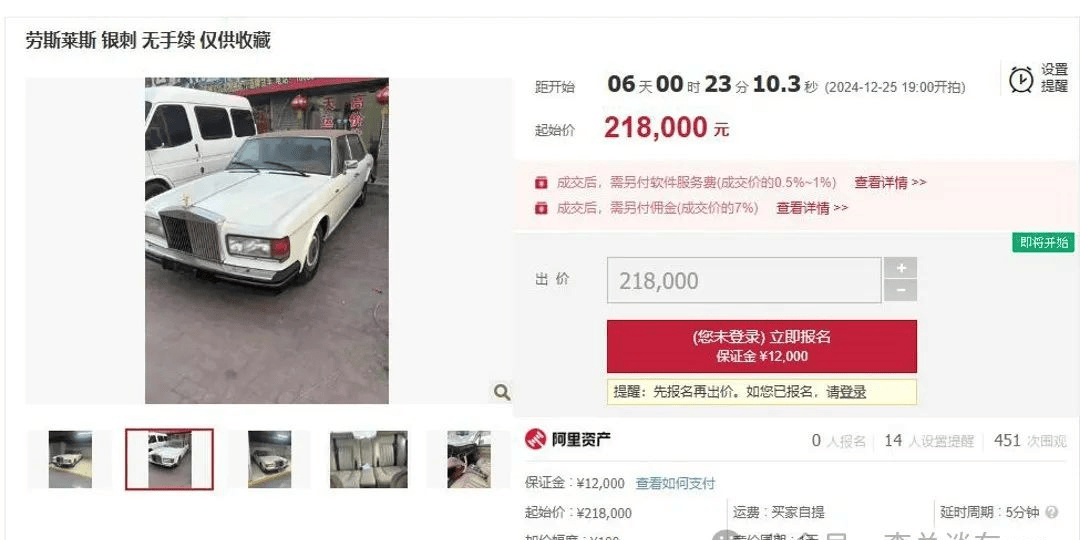Click the main Rolls-Royce photo
1080x540 pixels.
click(267, 240)
